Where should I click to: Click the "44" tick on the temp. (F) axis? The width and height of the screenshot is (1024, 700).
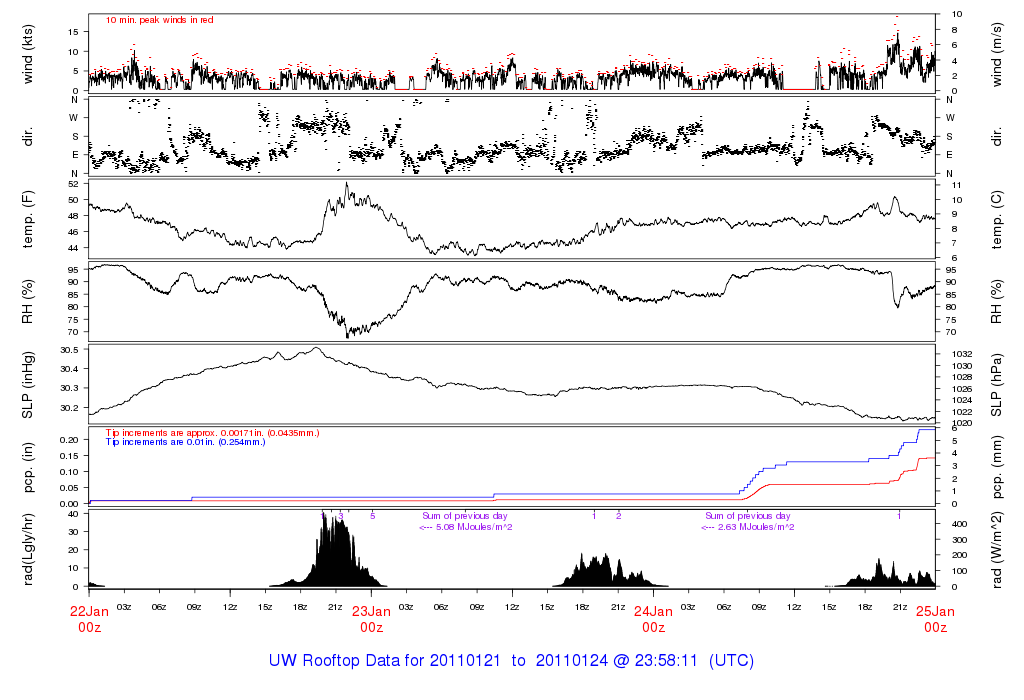tap(73, 248)
